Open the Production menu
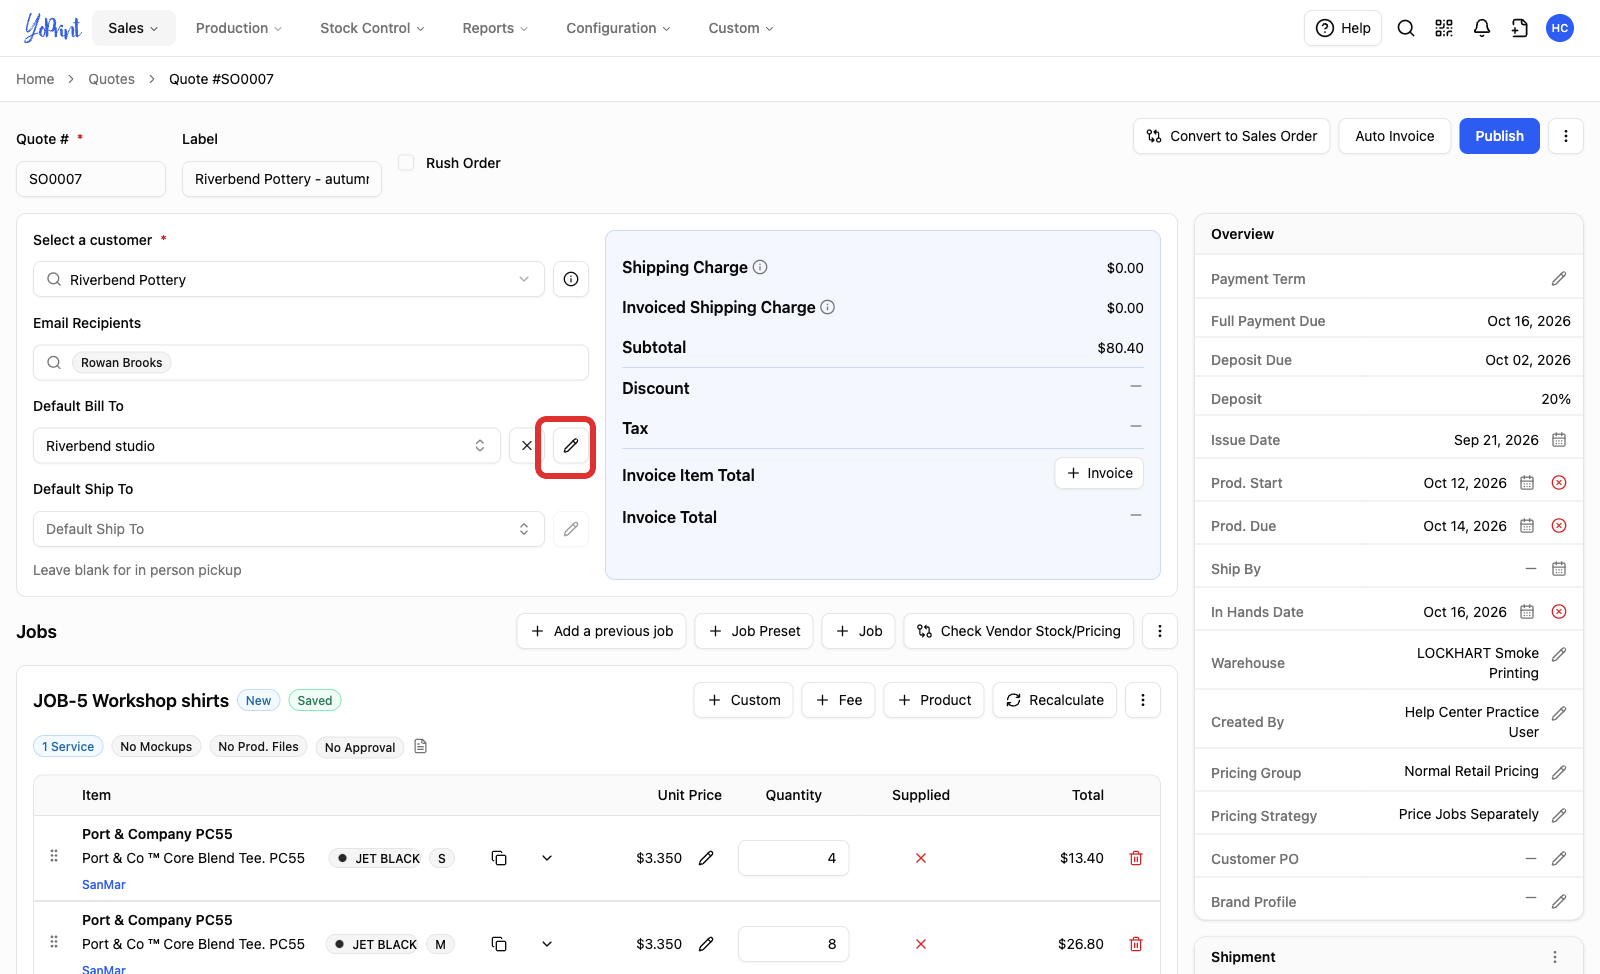The width and height of the screenshot is (1600, 974). coord(239,28)
